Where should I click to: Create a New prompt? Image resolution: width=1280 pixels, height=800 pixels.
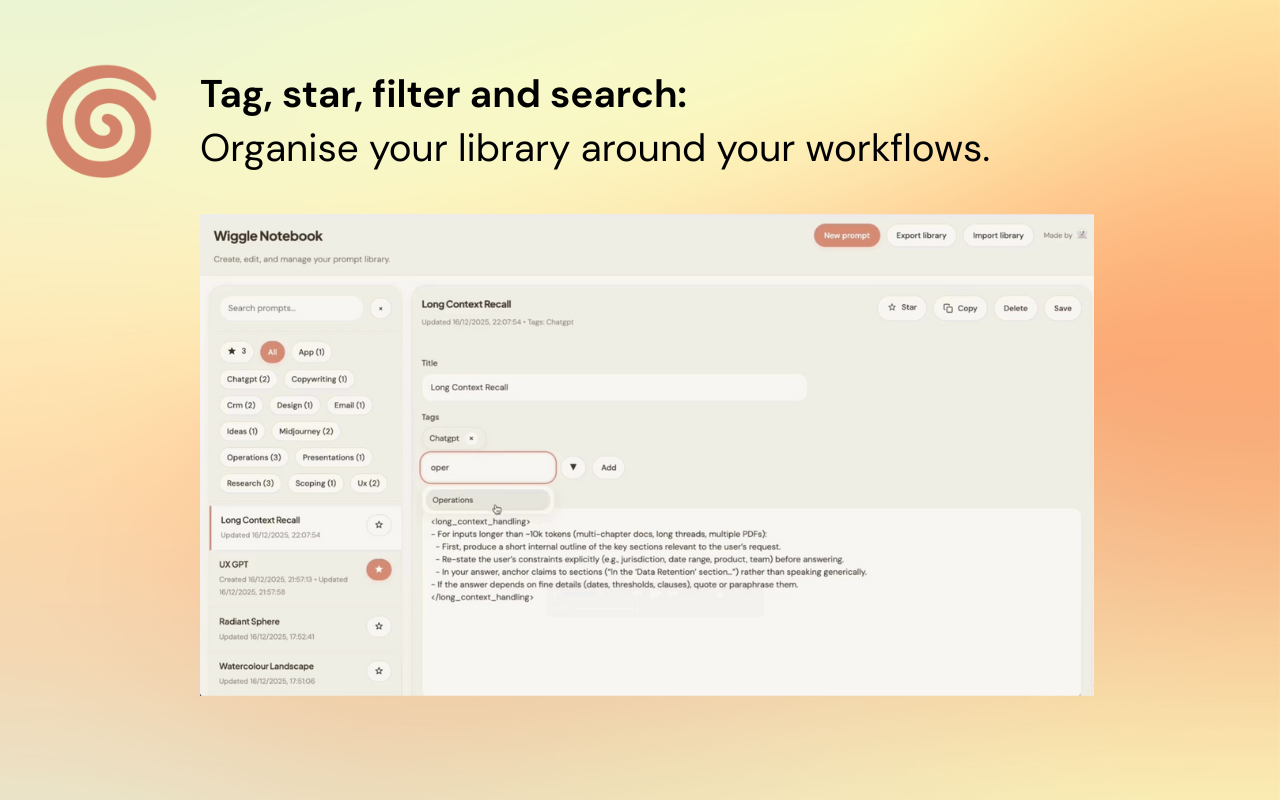[x=846, y=235]
